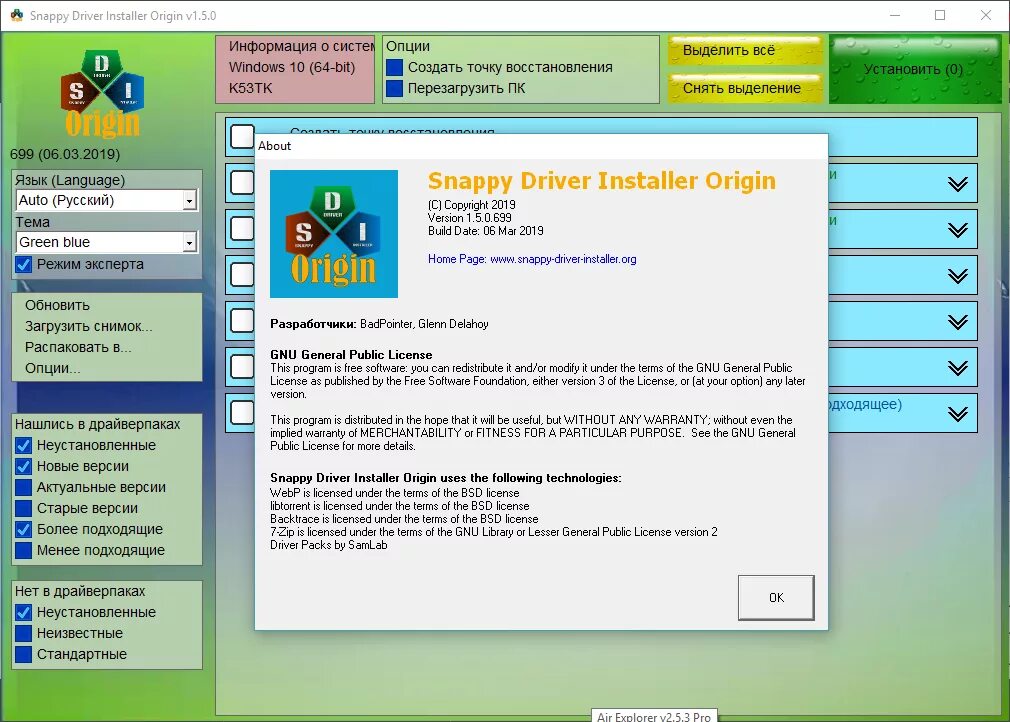Screen dimensions: 1010x722
Task: Click the Снять выделение button
Action: point(744,88)
